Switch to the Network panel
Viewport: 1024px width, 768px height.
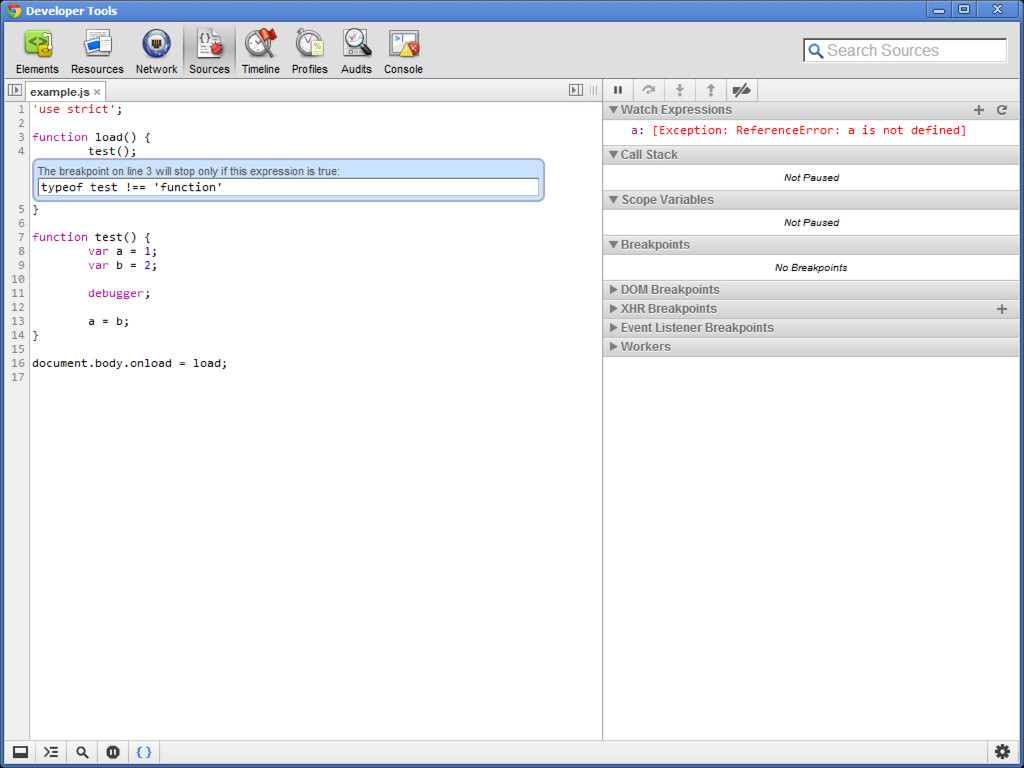click(156, 52)
